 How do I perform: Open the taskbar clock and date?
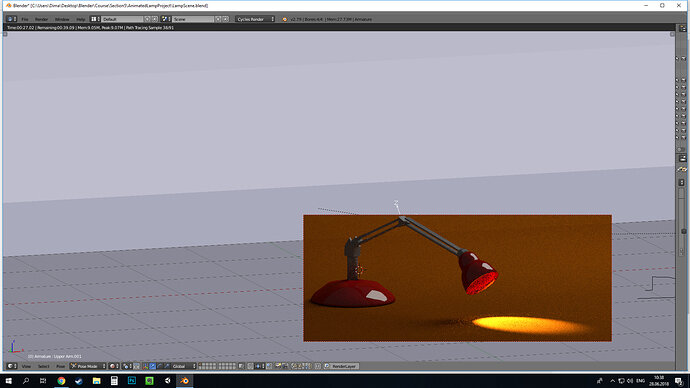pyautogui.click(x=659, y=381)
